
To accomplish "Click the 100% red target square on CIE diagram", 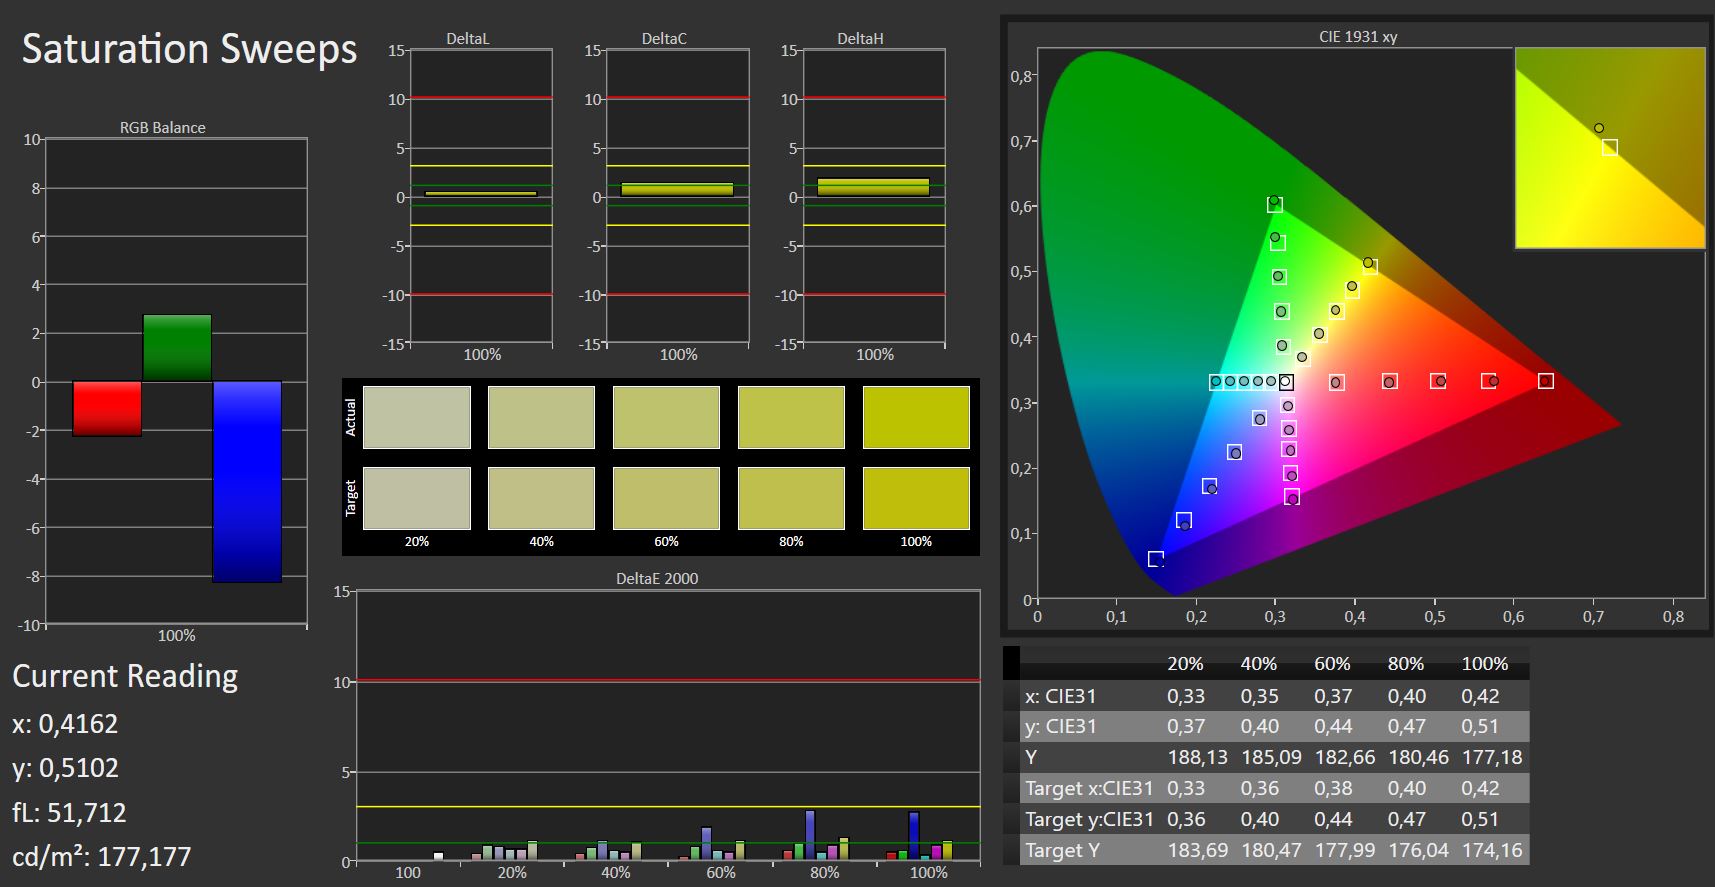I will click(x=1545, y=381).
